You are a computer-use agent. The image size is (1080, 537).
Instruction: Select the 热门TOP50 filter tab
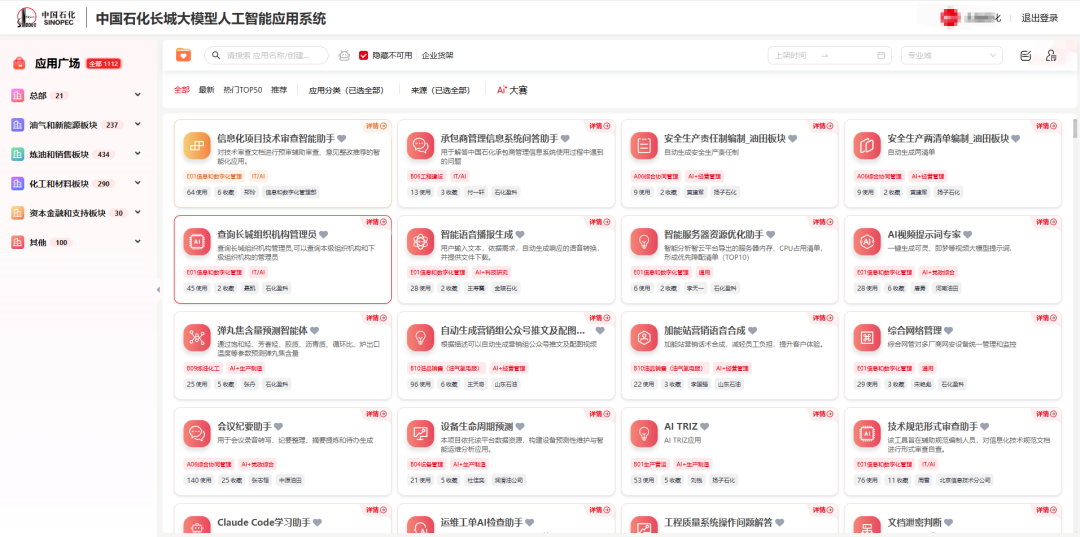pyautogui.click(x=242, y=90)
